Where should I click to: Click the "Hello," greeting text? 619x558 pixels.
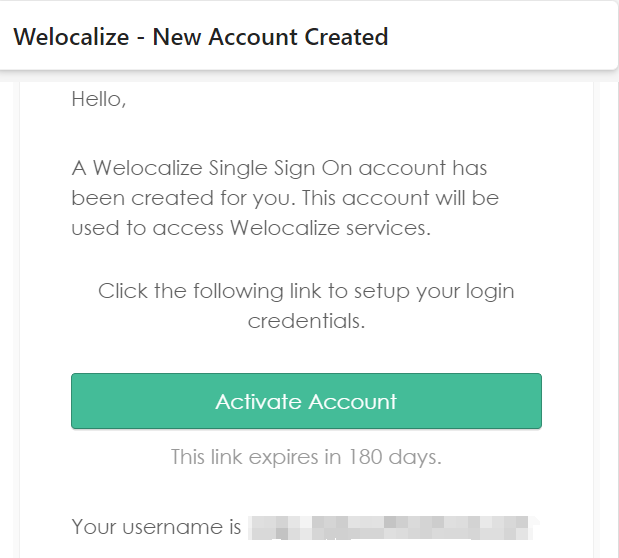pyautogui.click(x=99, y=99)
